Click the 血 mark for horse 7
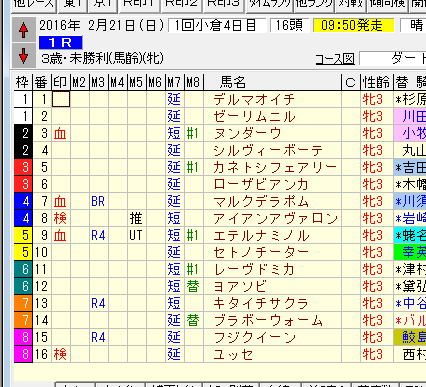Screen dimensions: 426x387 60,201
